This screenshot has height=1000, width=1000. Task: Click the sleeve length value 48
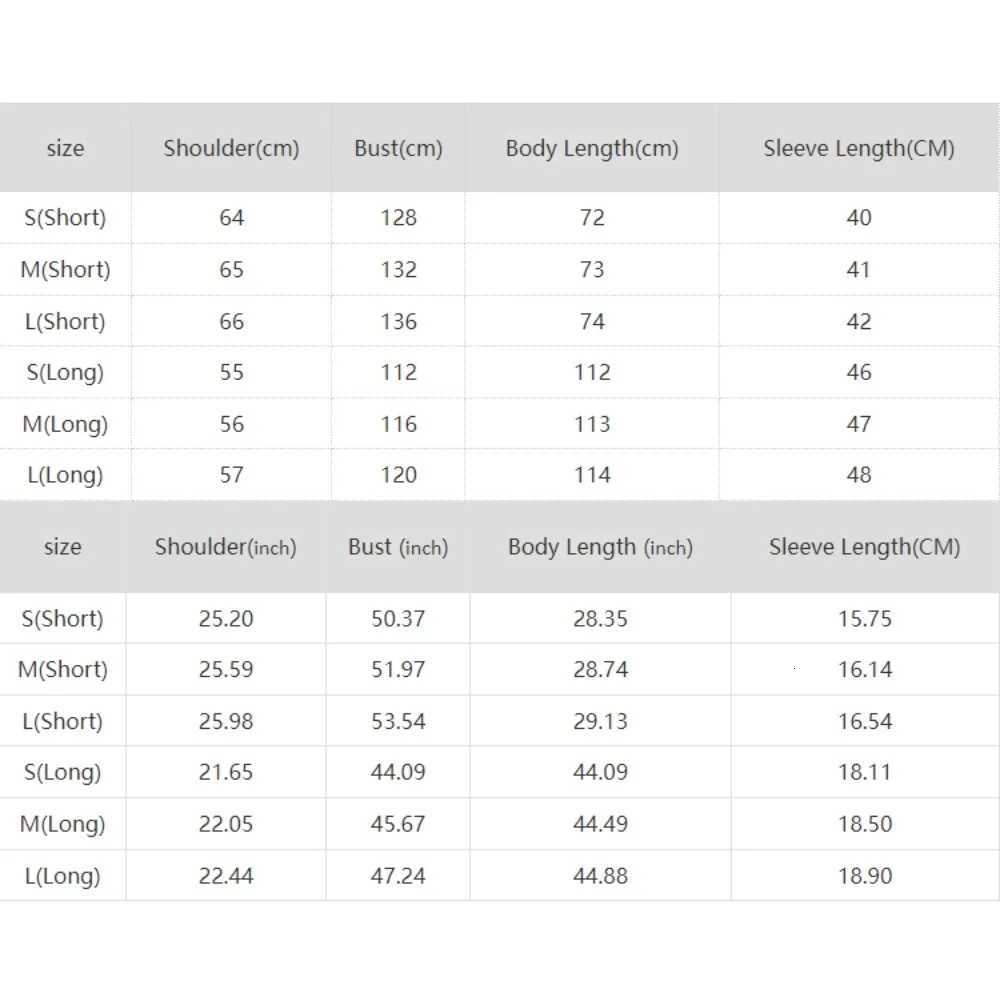point(859,475)
